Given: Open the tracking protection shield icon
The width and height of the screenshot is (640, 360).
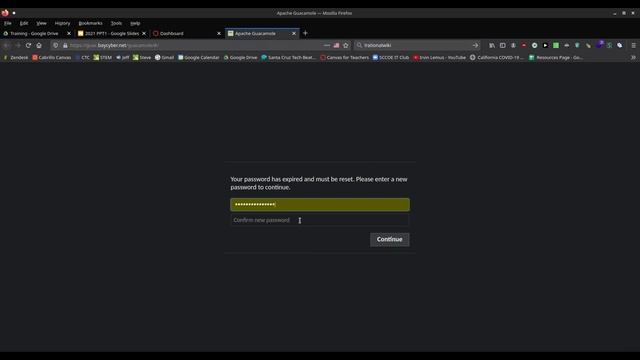Looking at the screenshot, I should click(x=56, y=45).
